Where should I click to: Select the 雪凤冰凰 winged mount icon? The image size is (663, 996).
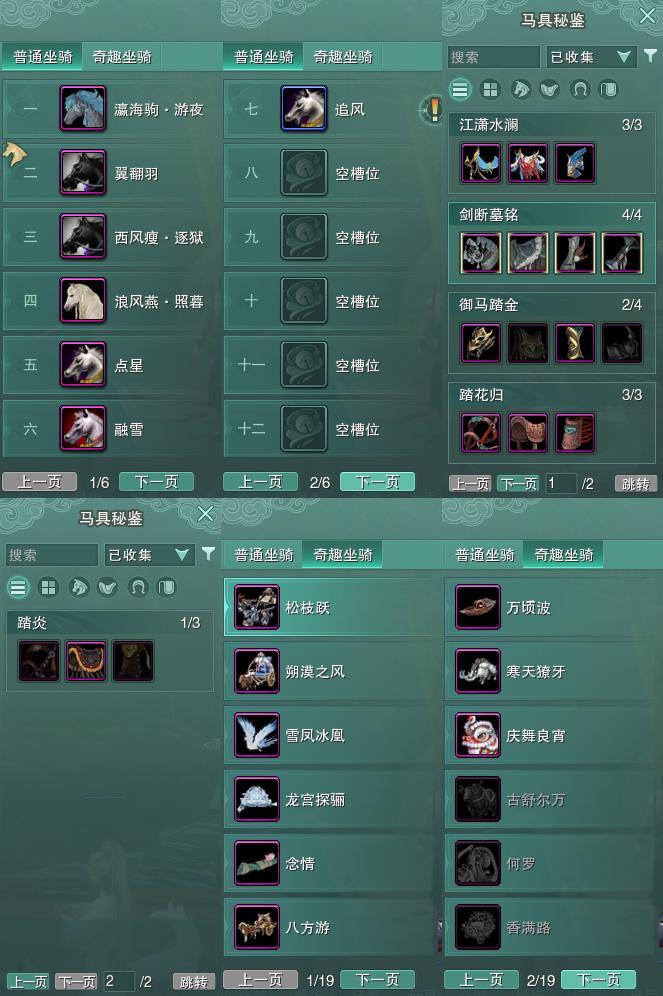257,735
